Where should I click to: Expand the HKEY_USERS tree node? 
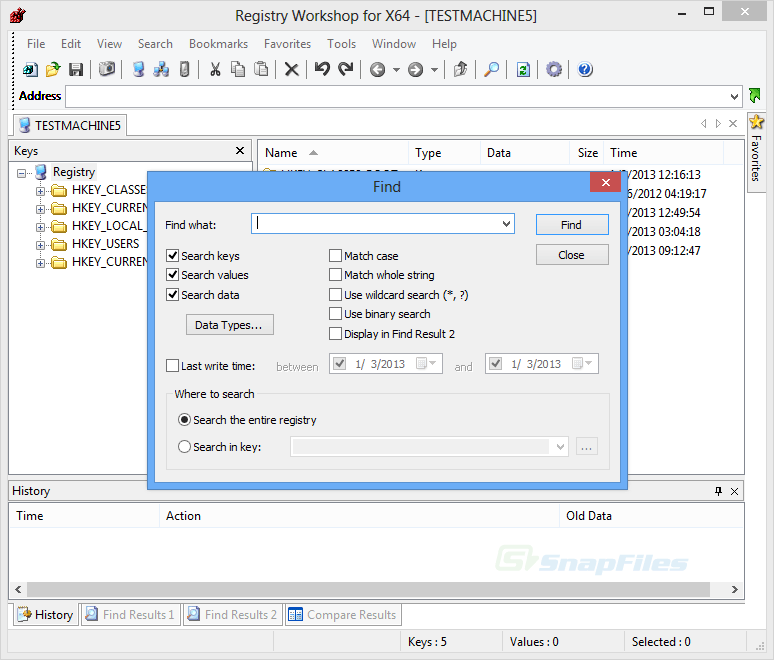40,245
